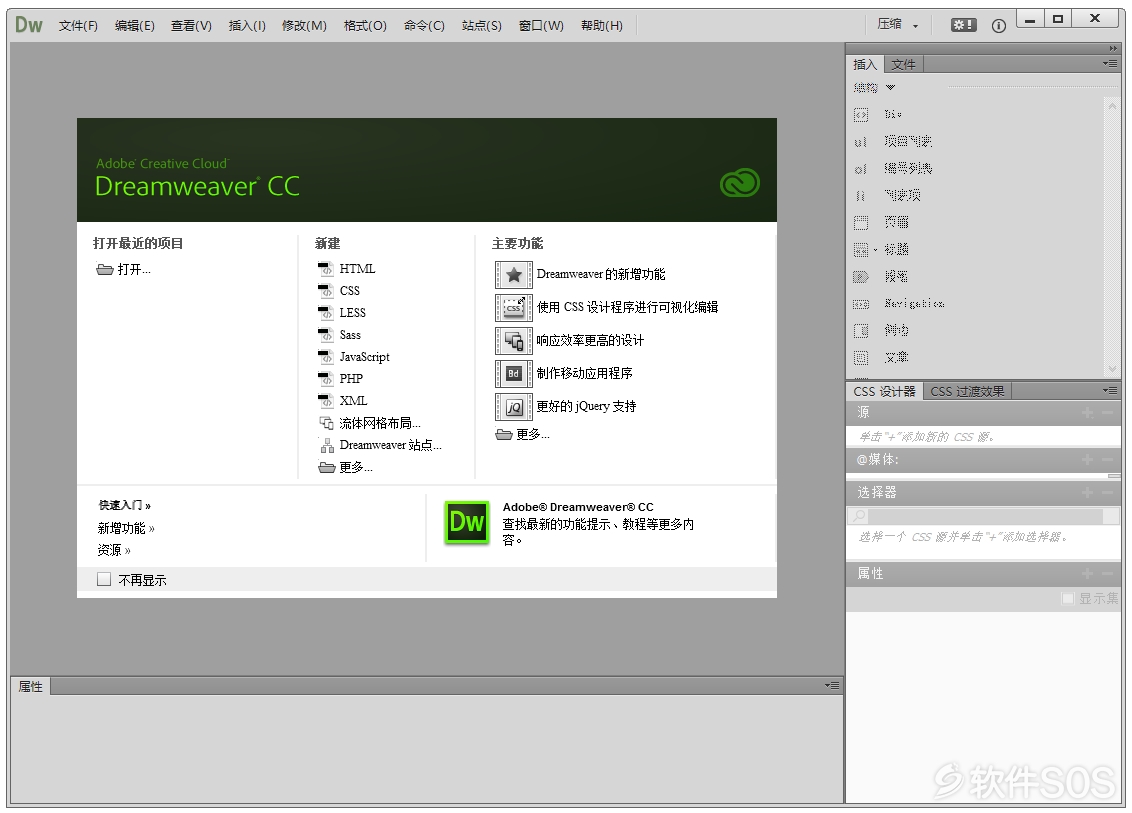This screenshot has height=813, width=1132.
Task: Click the green Dw icon in welcome footer
Action: (466, 522)
